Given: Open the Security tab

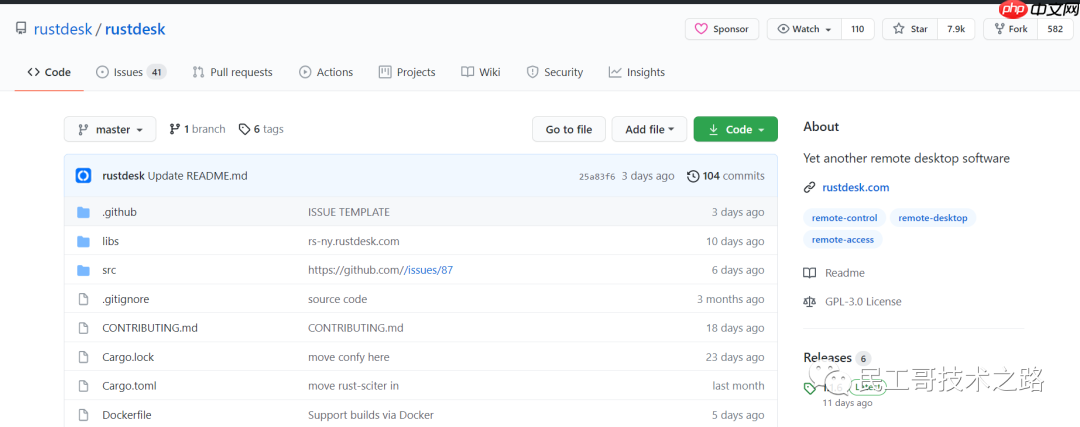Looking at the screenshot, I should pyautogui.click(x=554, y=72).
